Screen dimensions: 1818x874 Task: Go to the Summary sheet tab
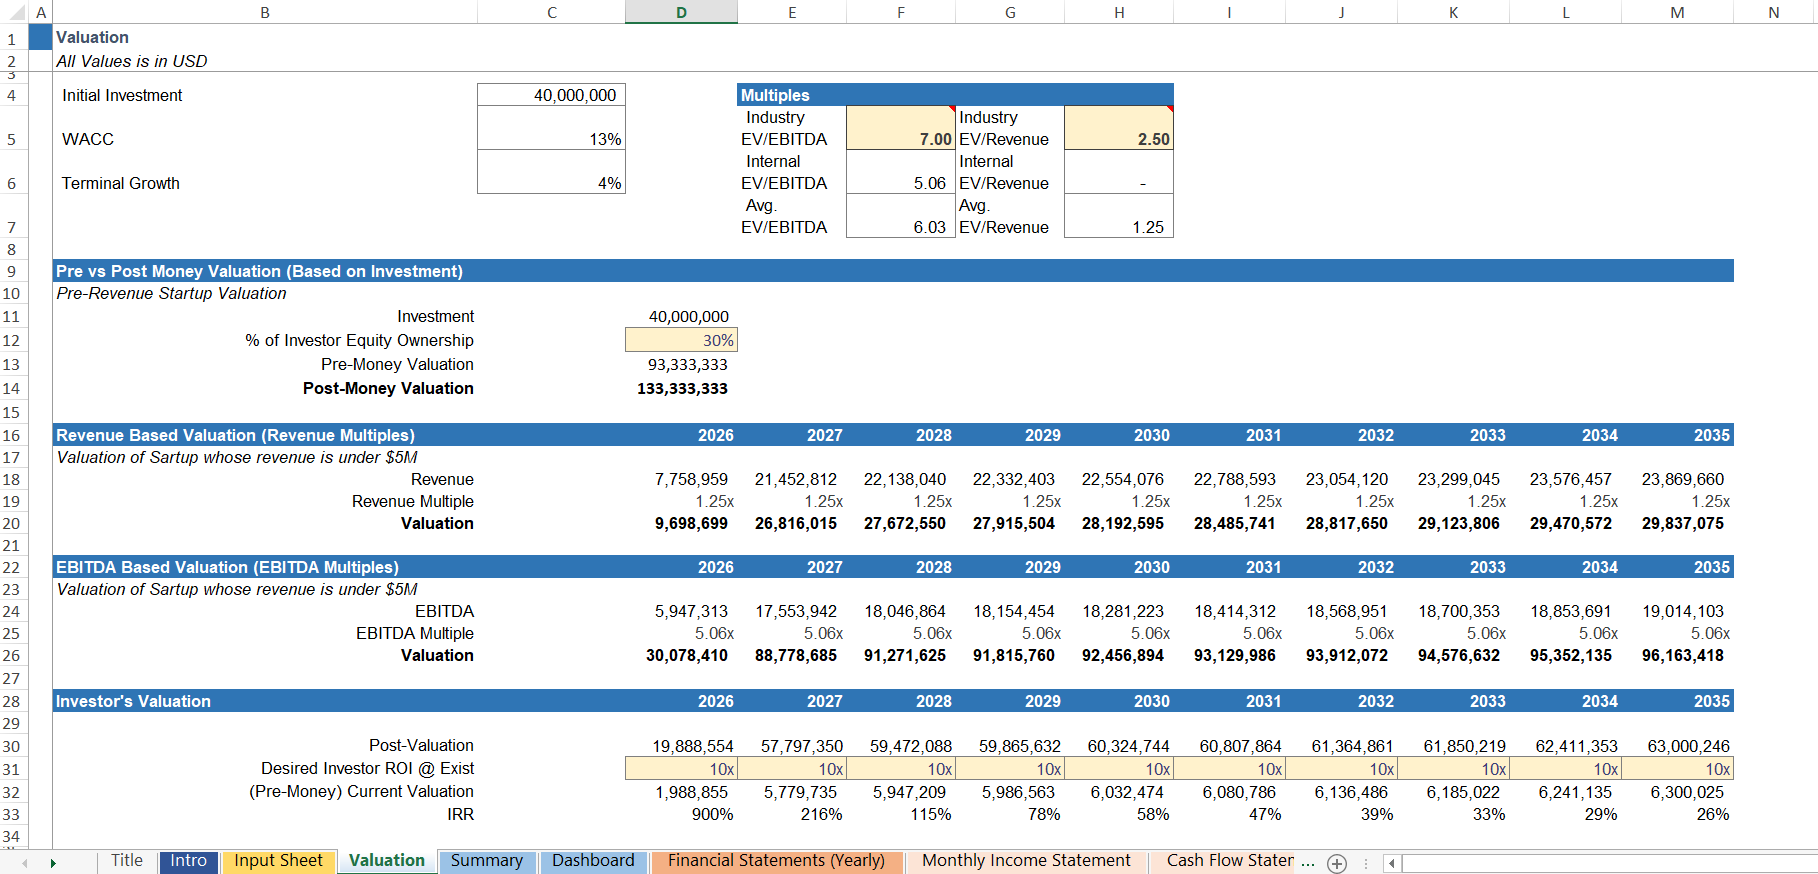pyautogui.click(x=486, y=861)
